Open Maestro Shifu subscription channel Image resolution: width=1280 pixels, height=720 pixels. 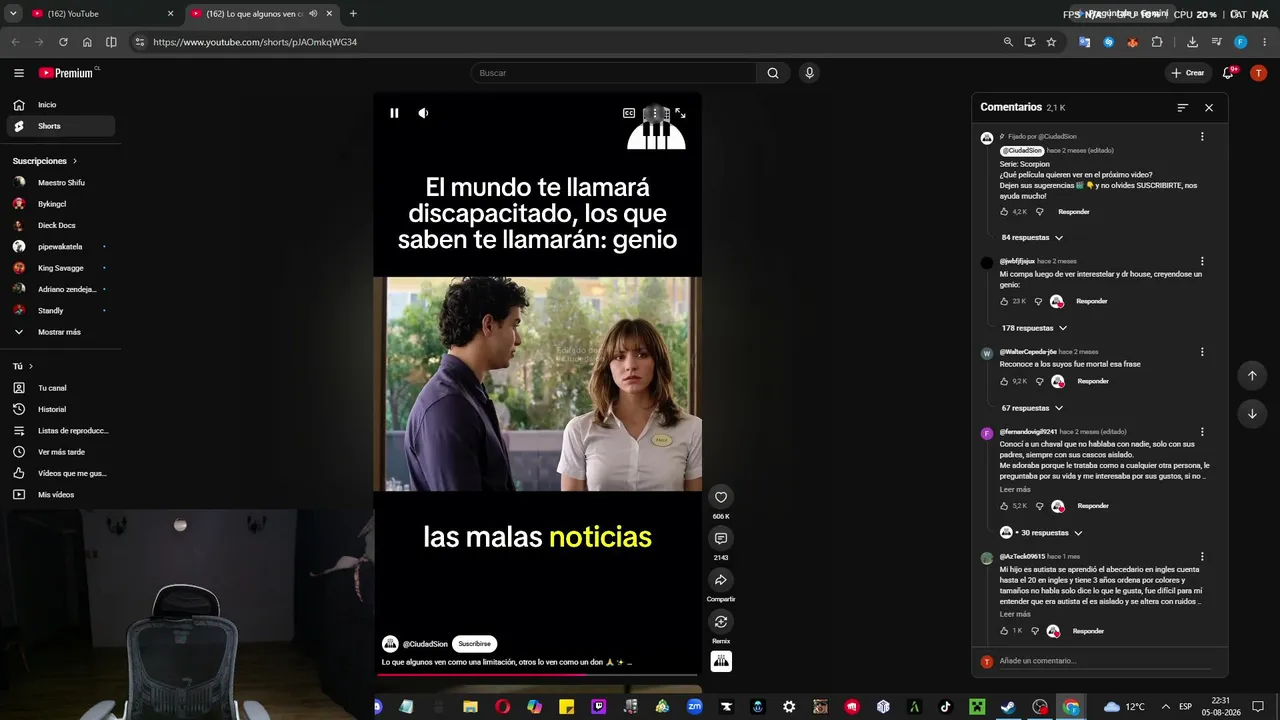61,183
